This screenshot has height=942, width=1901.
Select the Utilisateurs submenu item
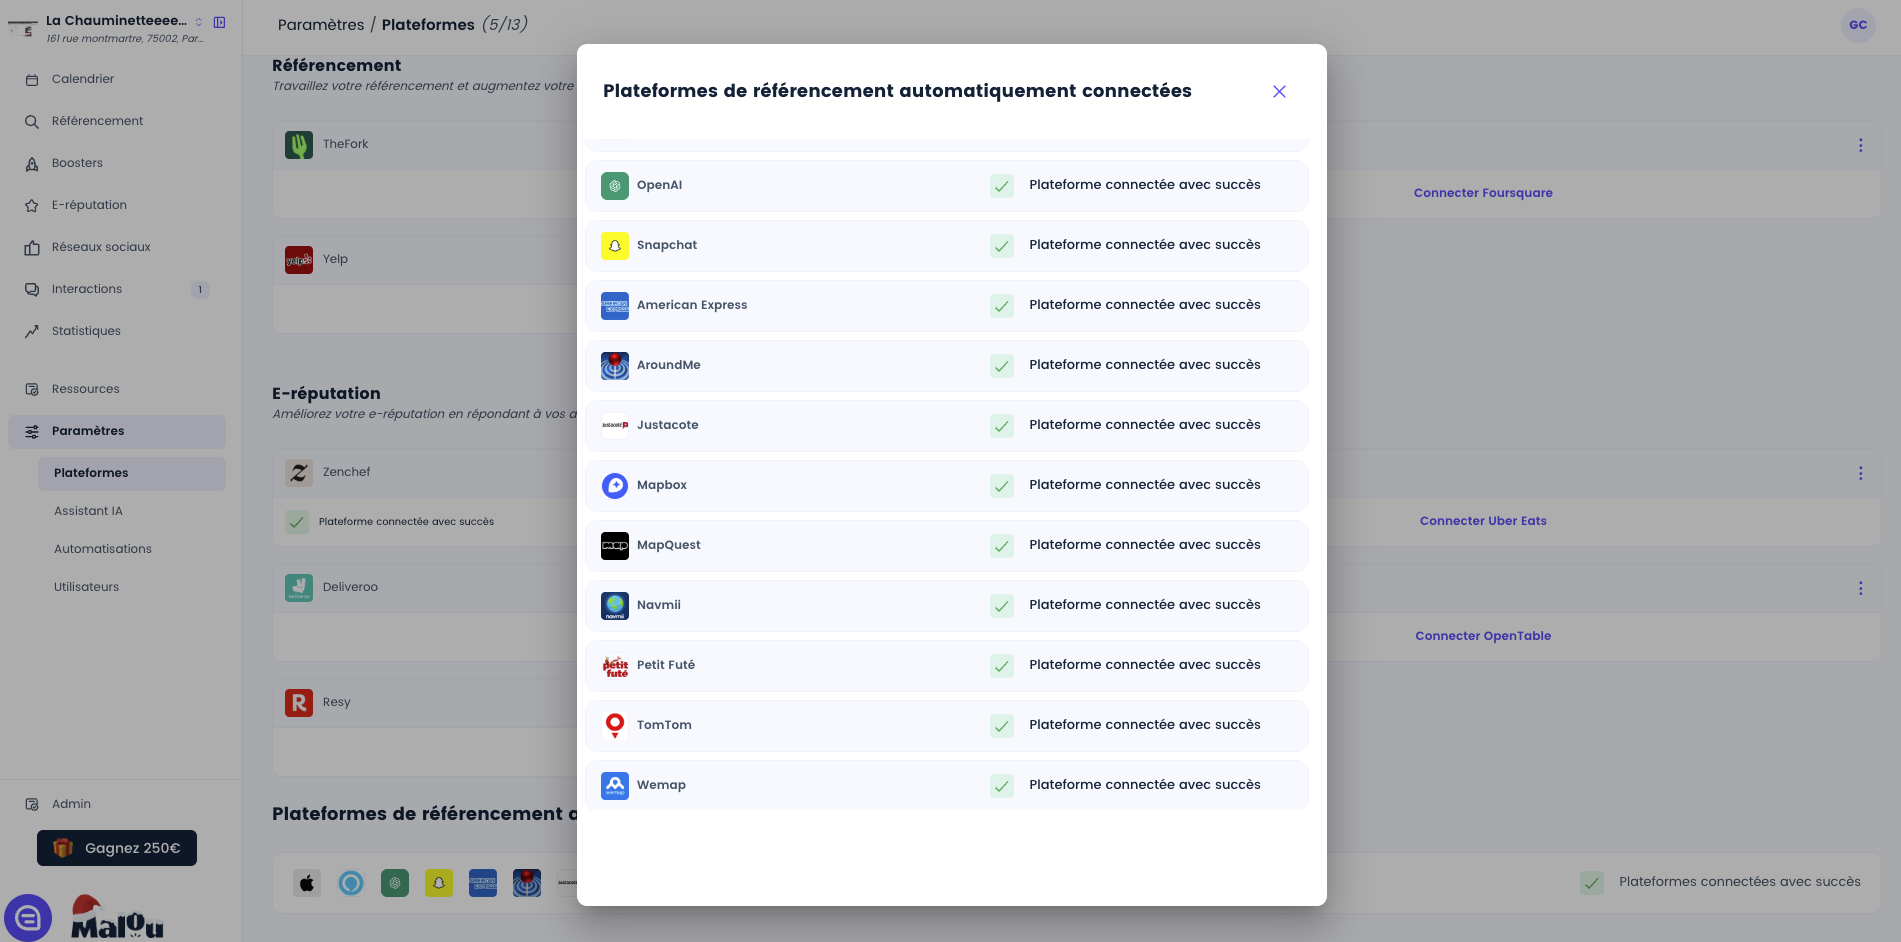pyautogui.click(x=132, y=587)
